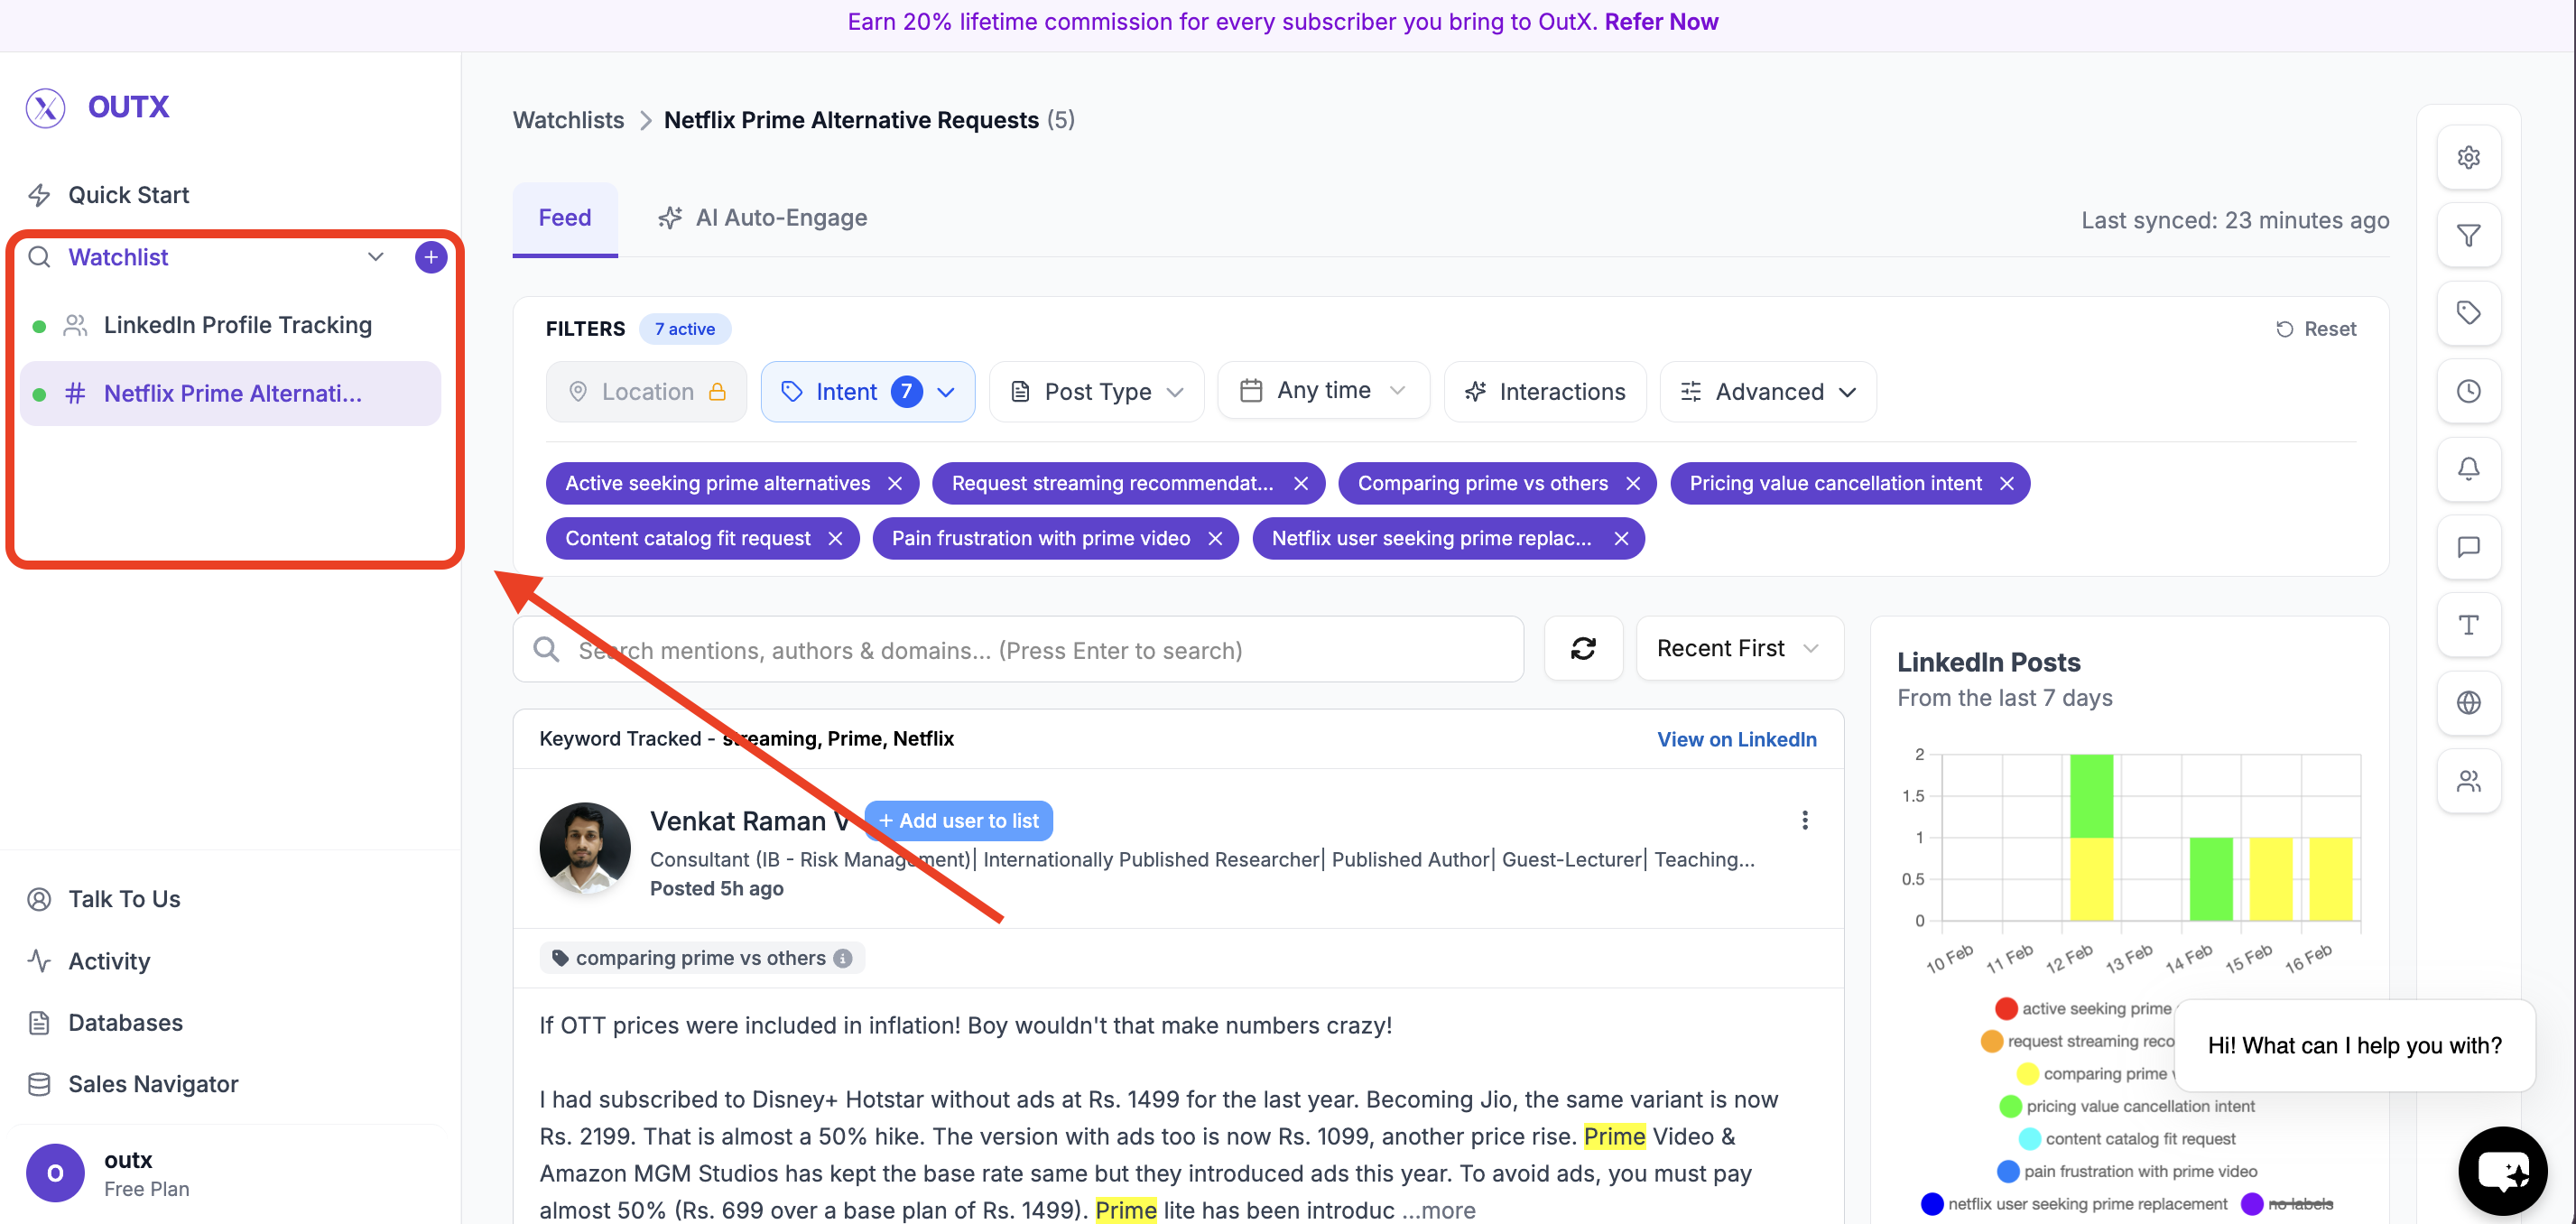
Task: Switch to the AI Auto-Engage tab
Action: pos(762,217)
